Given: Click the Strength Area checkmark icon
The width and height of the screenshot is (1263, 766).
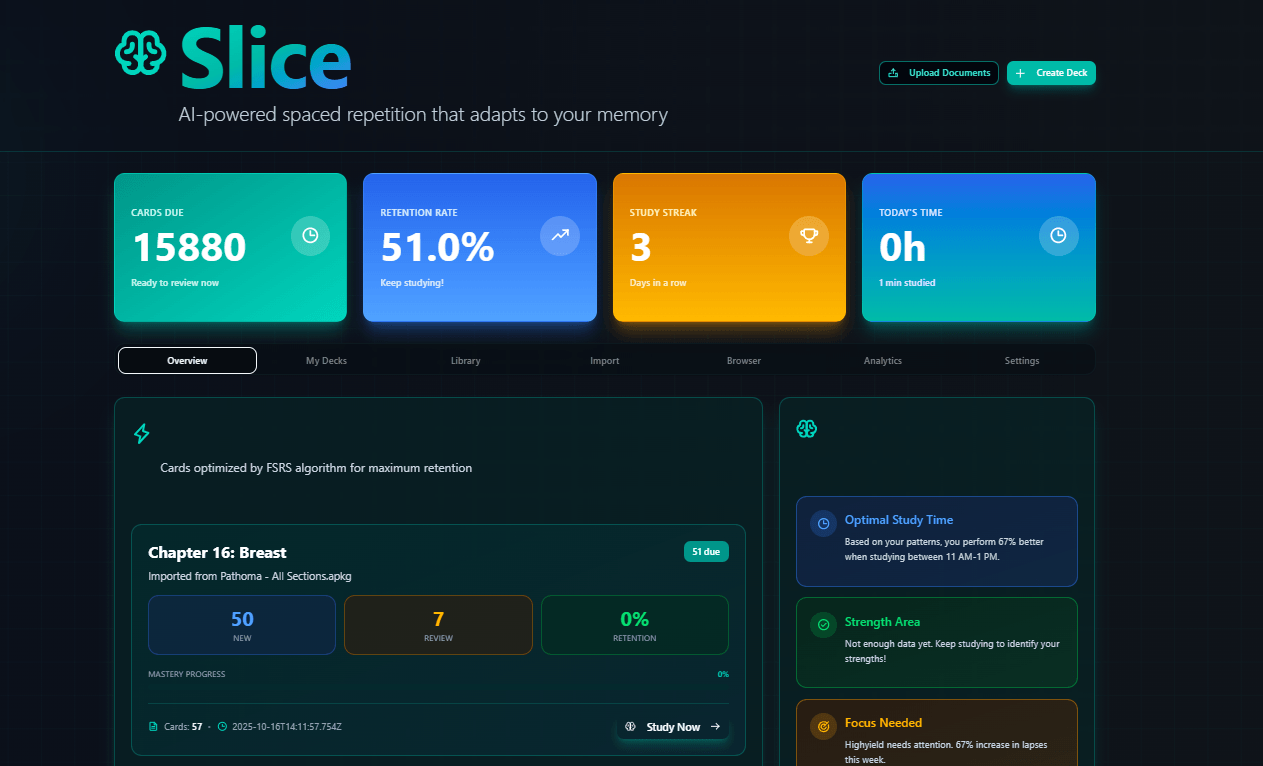Looking at the screenshot, I should click(x=823, y=625).
